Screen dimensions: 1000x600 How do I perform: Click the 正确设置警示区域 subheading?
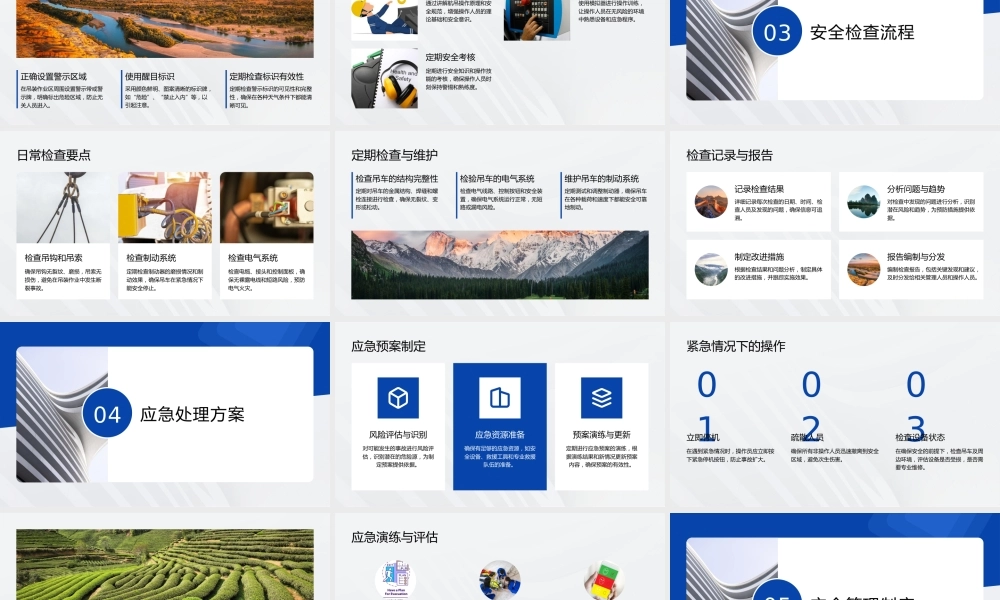tap(54, 77)
